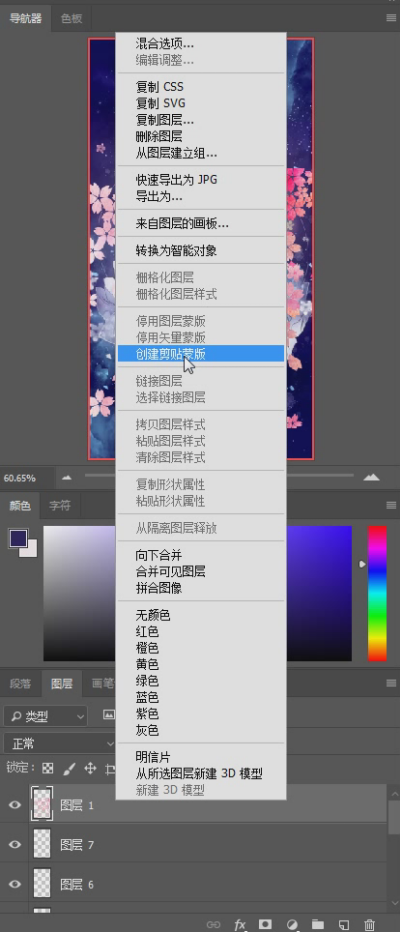Screen dimensions: 400x932
Task: Click lock image pixels brush icon
Action: [69, 769]
